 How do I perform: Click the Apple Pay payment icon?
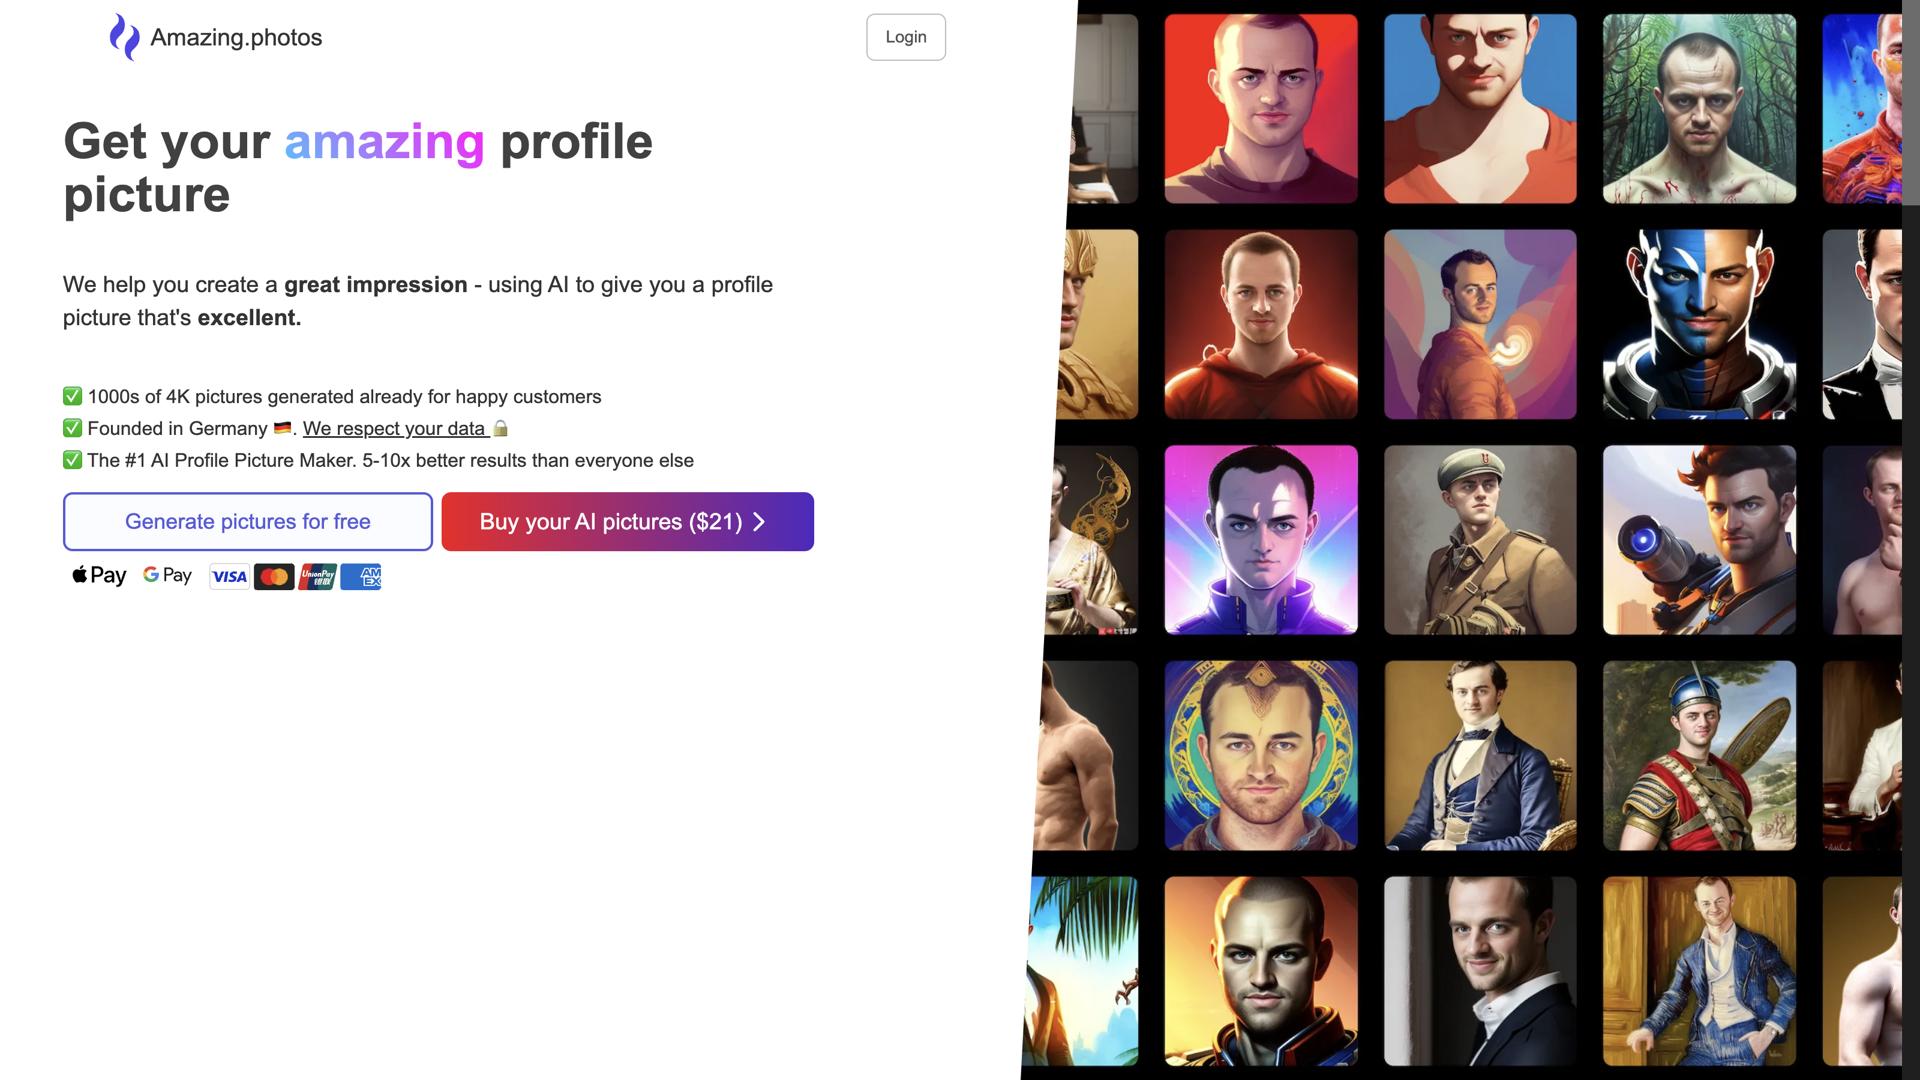99,575
